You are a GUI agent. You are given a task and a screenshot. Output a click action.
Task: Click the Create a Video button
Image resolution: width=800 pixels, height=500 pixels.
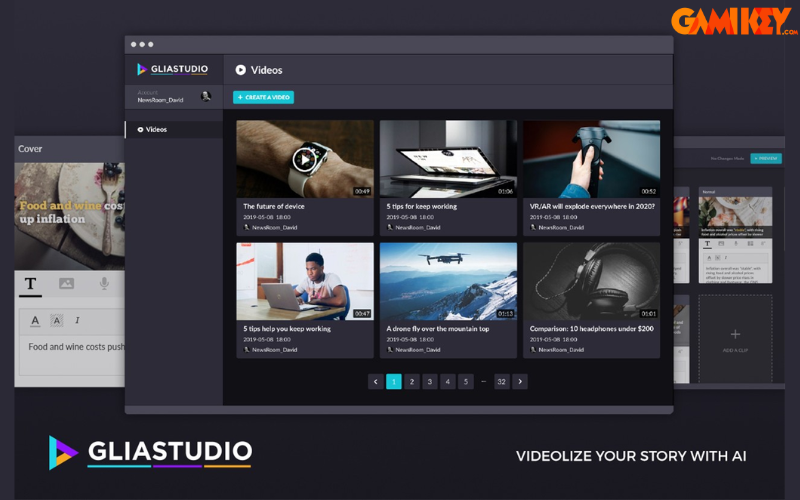263,97
